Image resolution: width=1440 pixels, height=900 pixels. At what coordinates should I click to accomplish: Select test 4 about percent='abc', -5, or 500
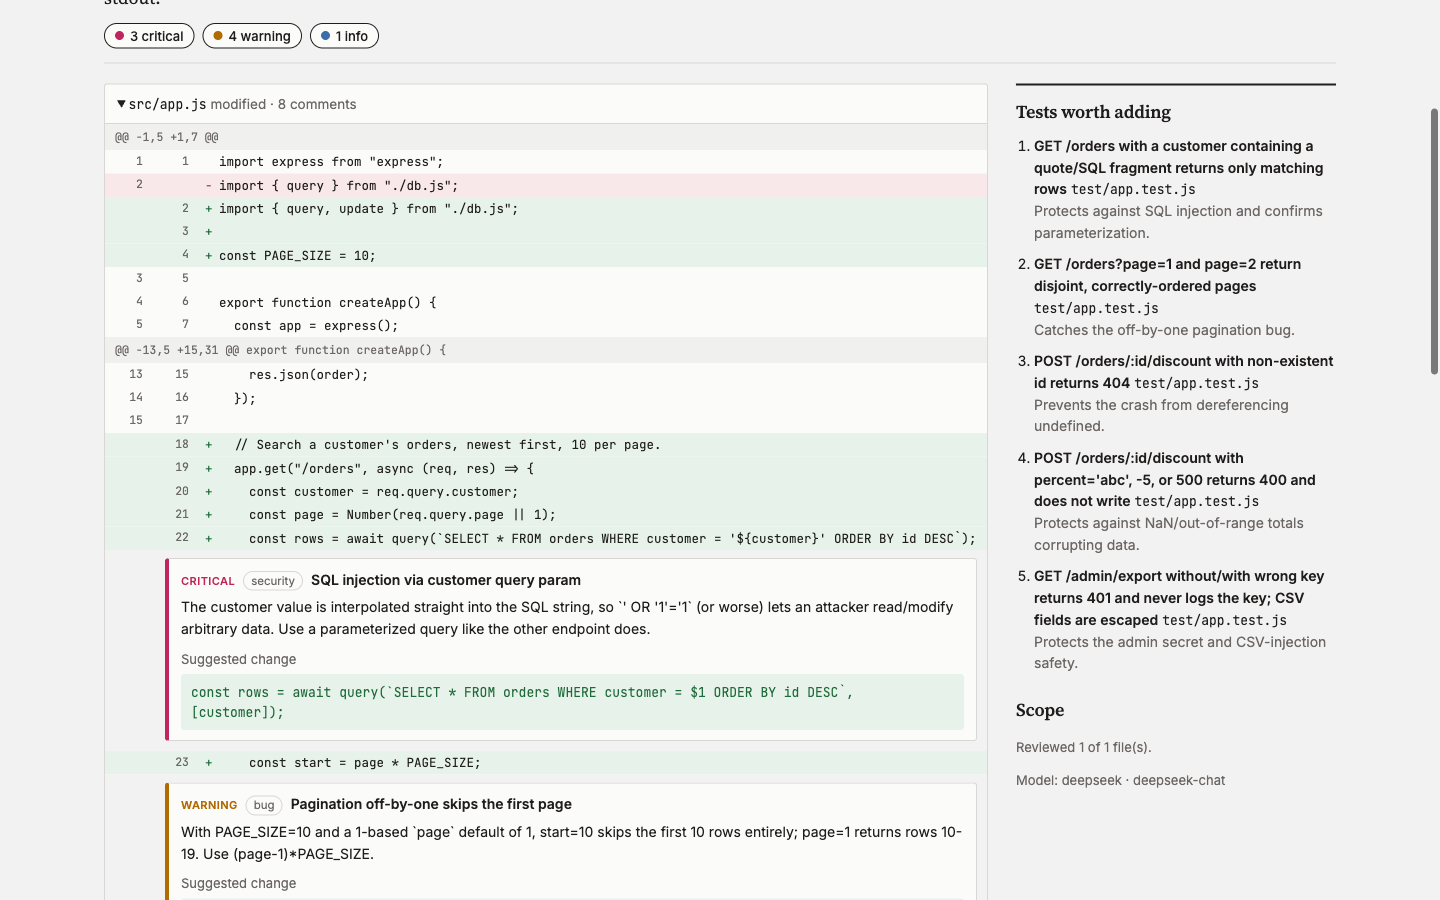[1184, 501]
